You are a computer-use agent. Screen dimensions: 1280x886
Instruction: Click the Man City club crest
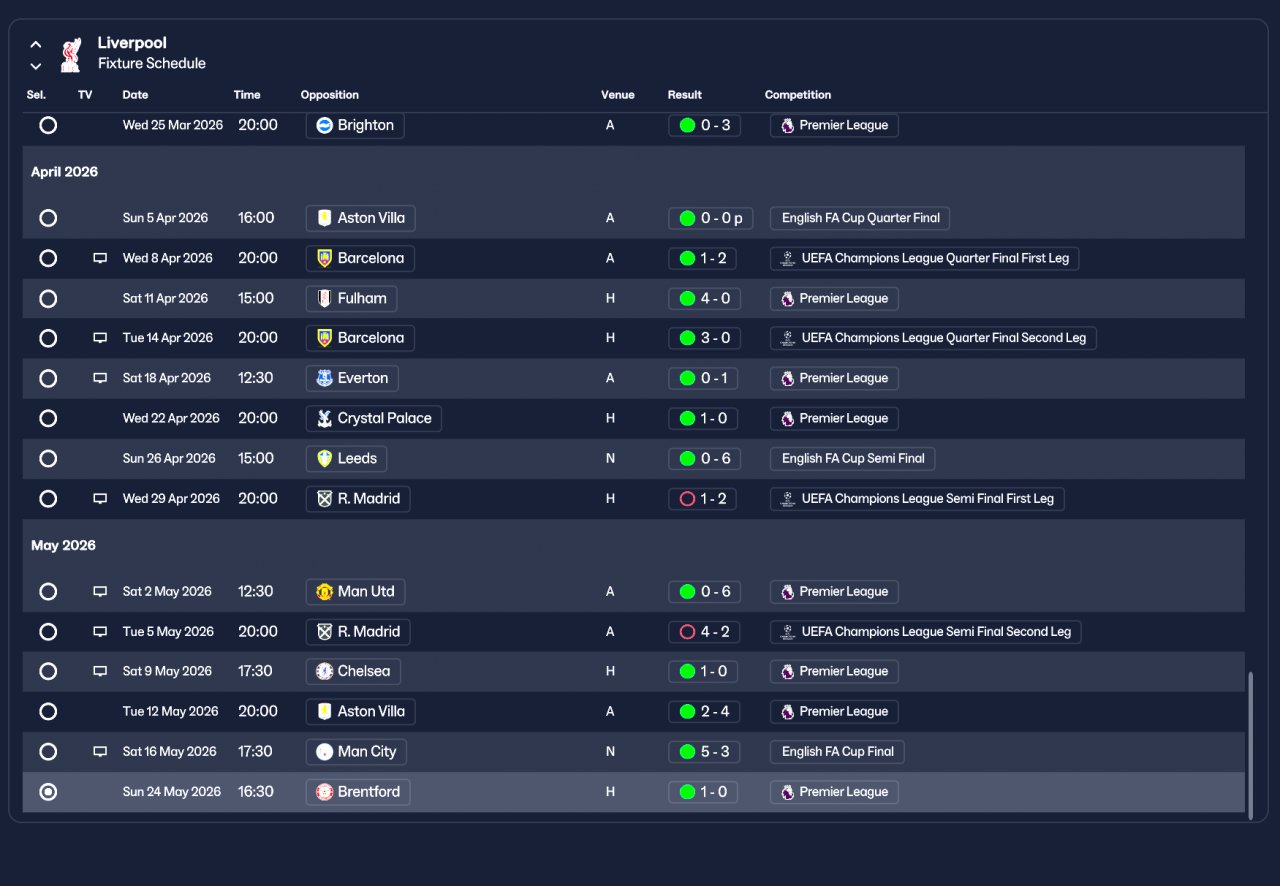point(324,751)
